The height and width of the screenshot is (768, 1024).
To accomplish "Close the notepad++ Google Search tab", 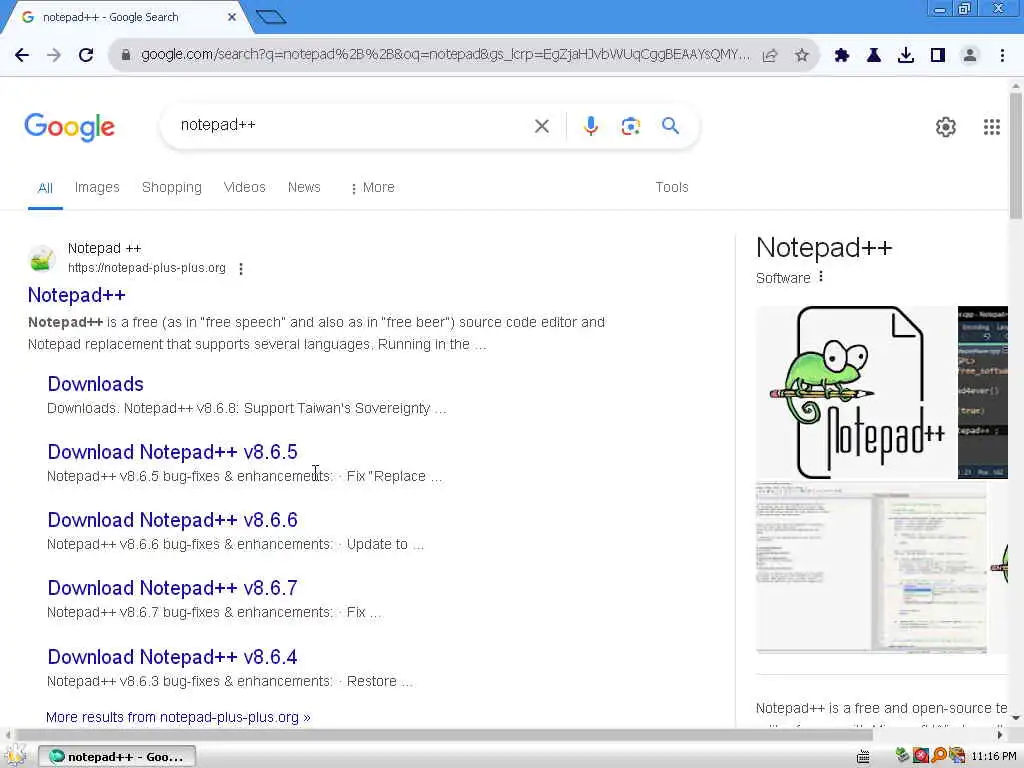I will (x=232, y=17).
